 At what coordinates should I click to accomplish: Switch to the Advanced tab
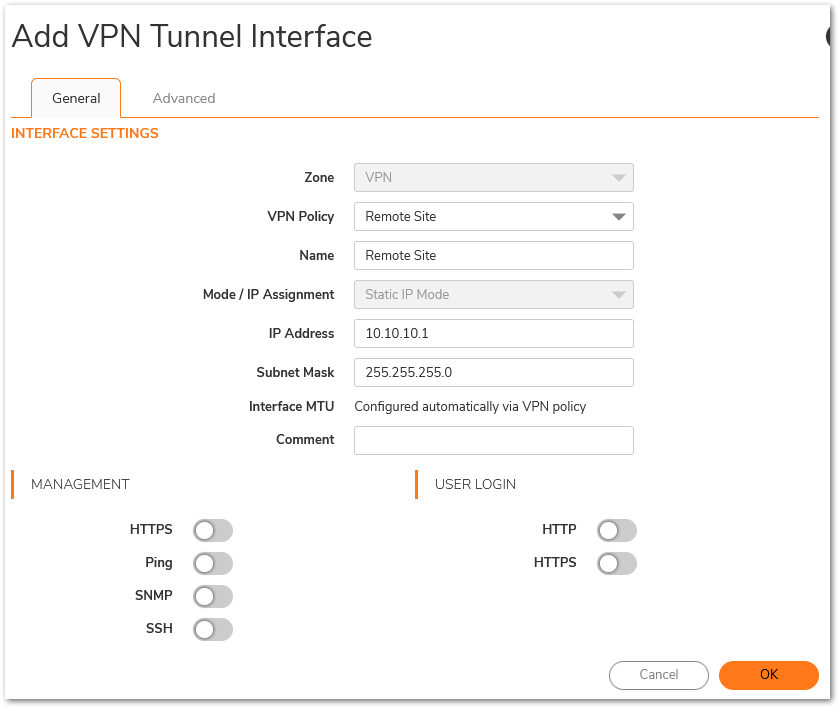click(x=184, y=98)
